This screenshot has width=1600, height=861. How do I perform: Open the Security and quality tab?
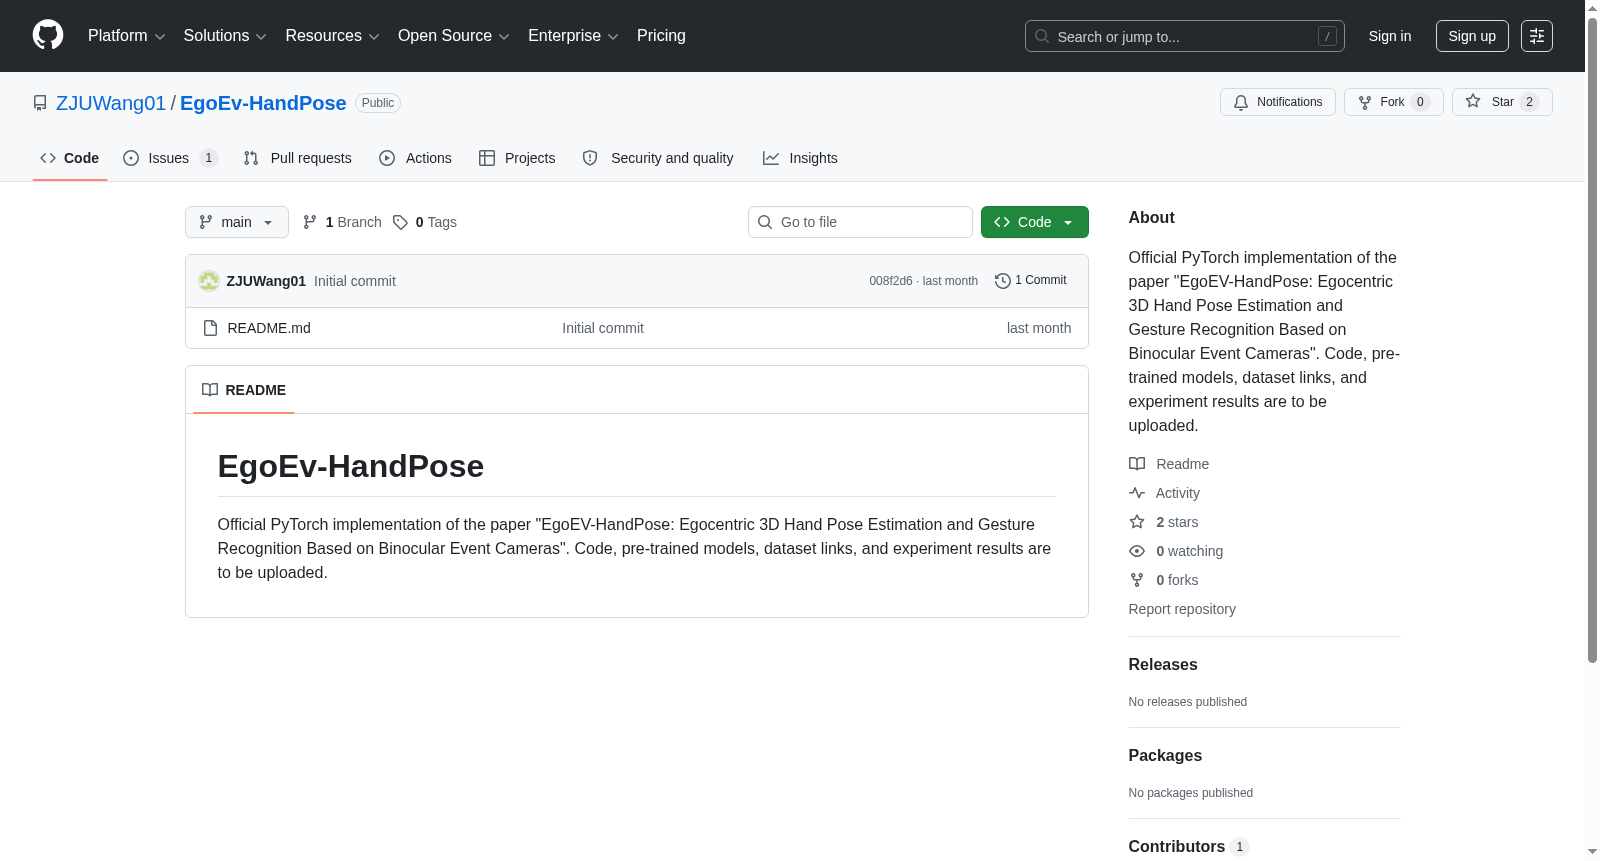point(658,158)
